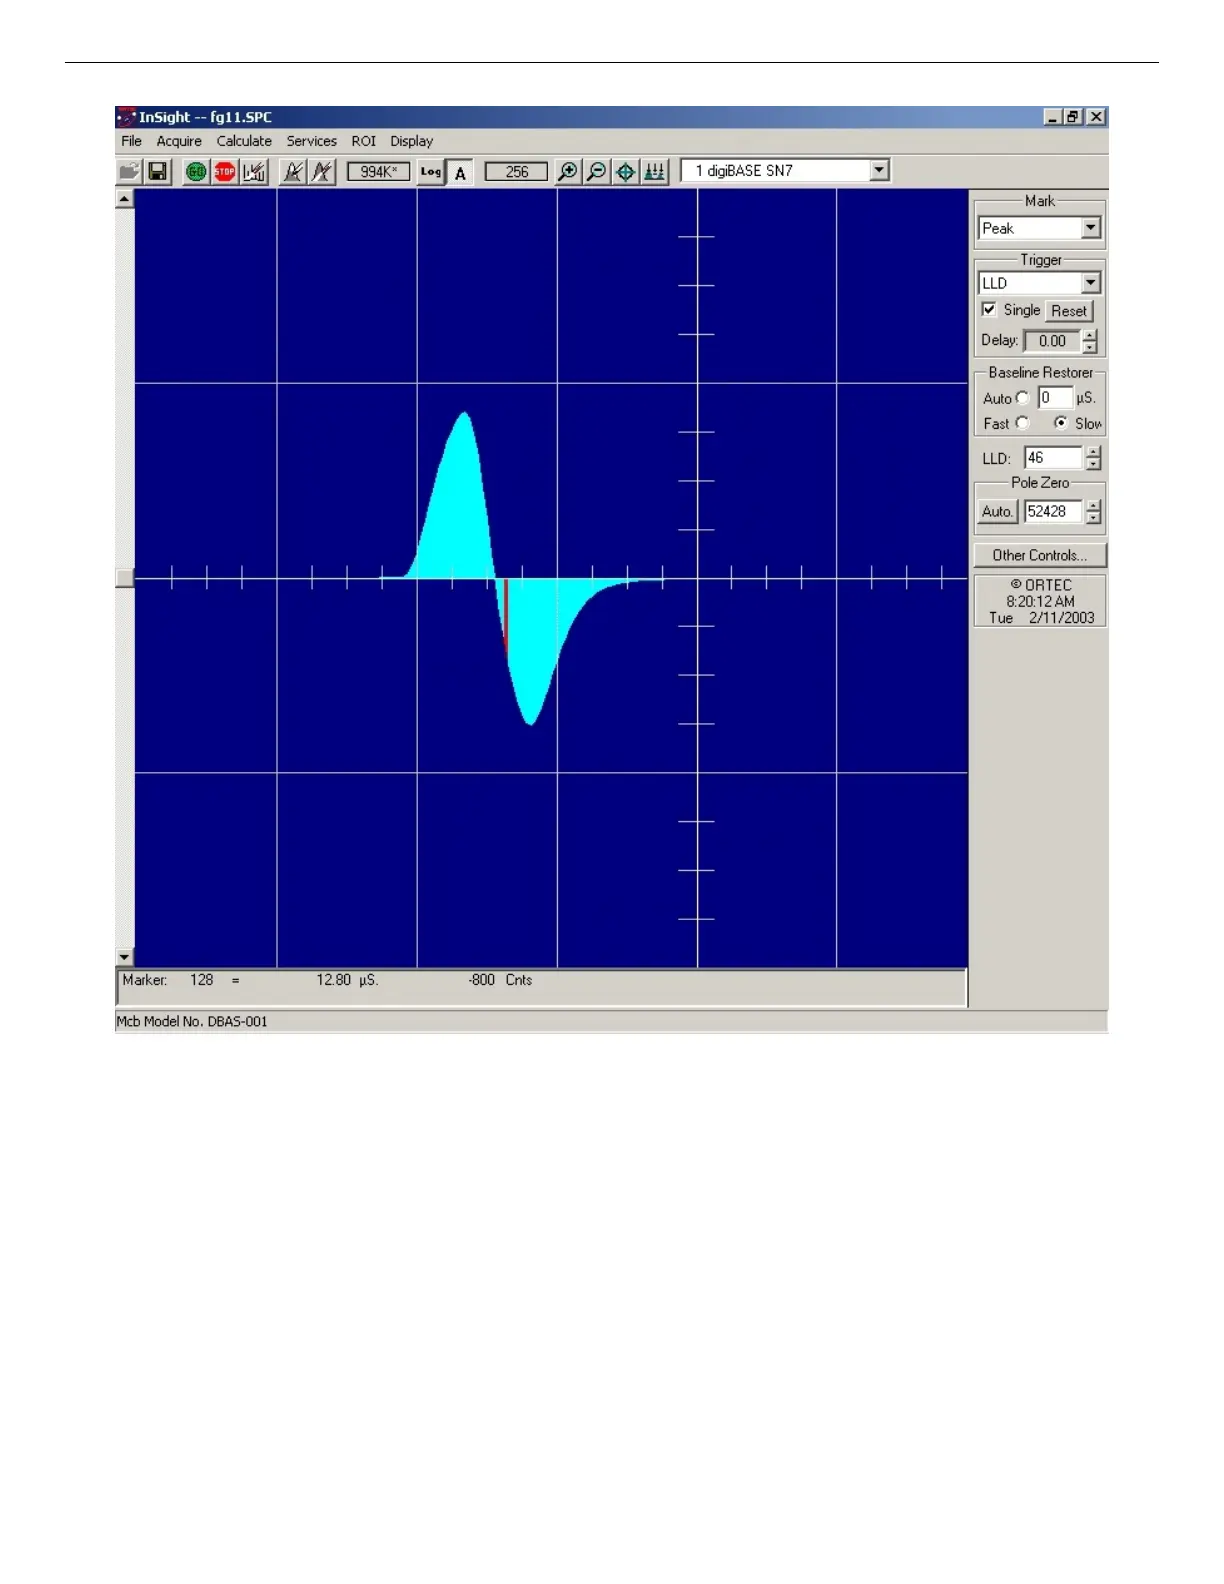Click the center on marker crosshair icon
This screenshot has width=1224, height=1584.
[625, 172]
